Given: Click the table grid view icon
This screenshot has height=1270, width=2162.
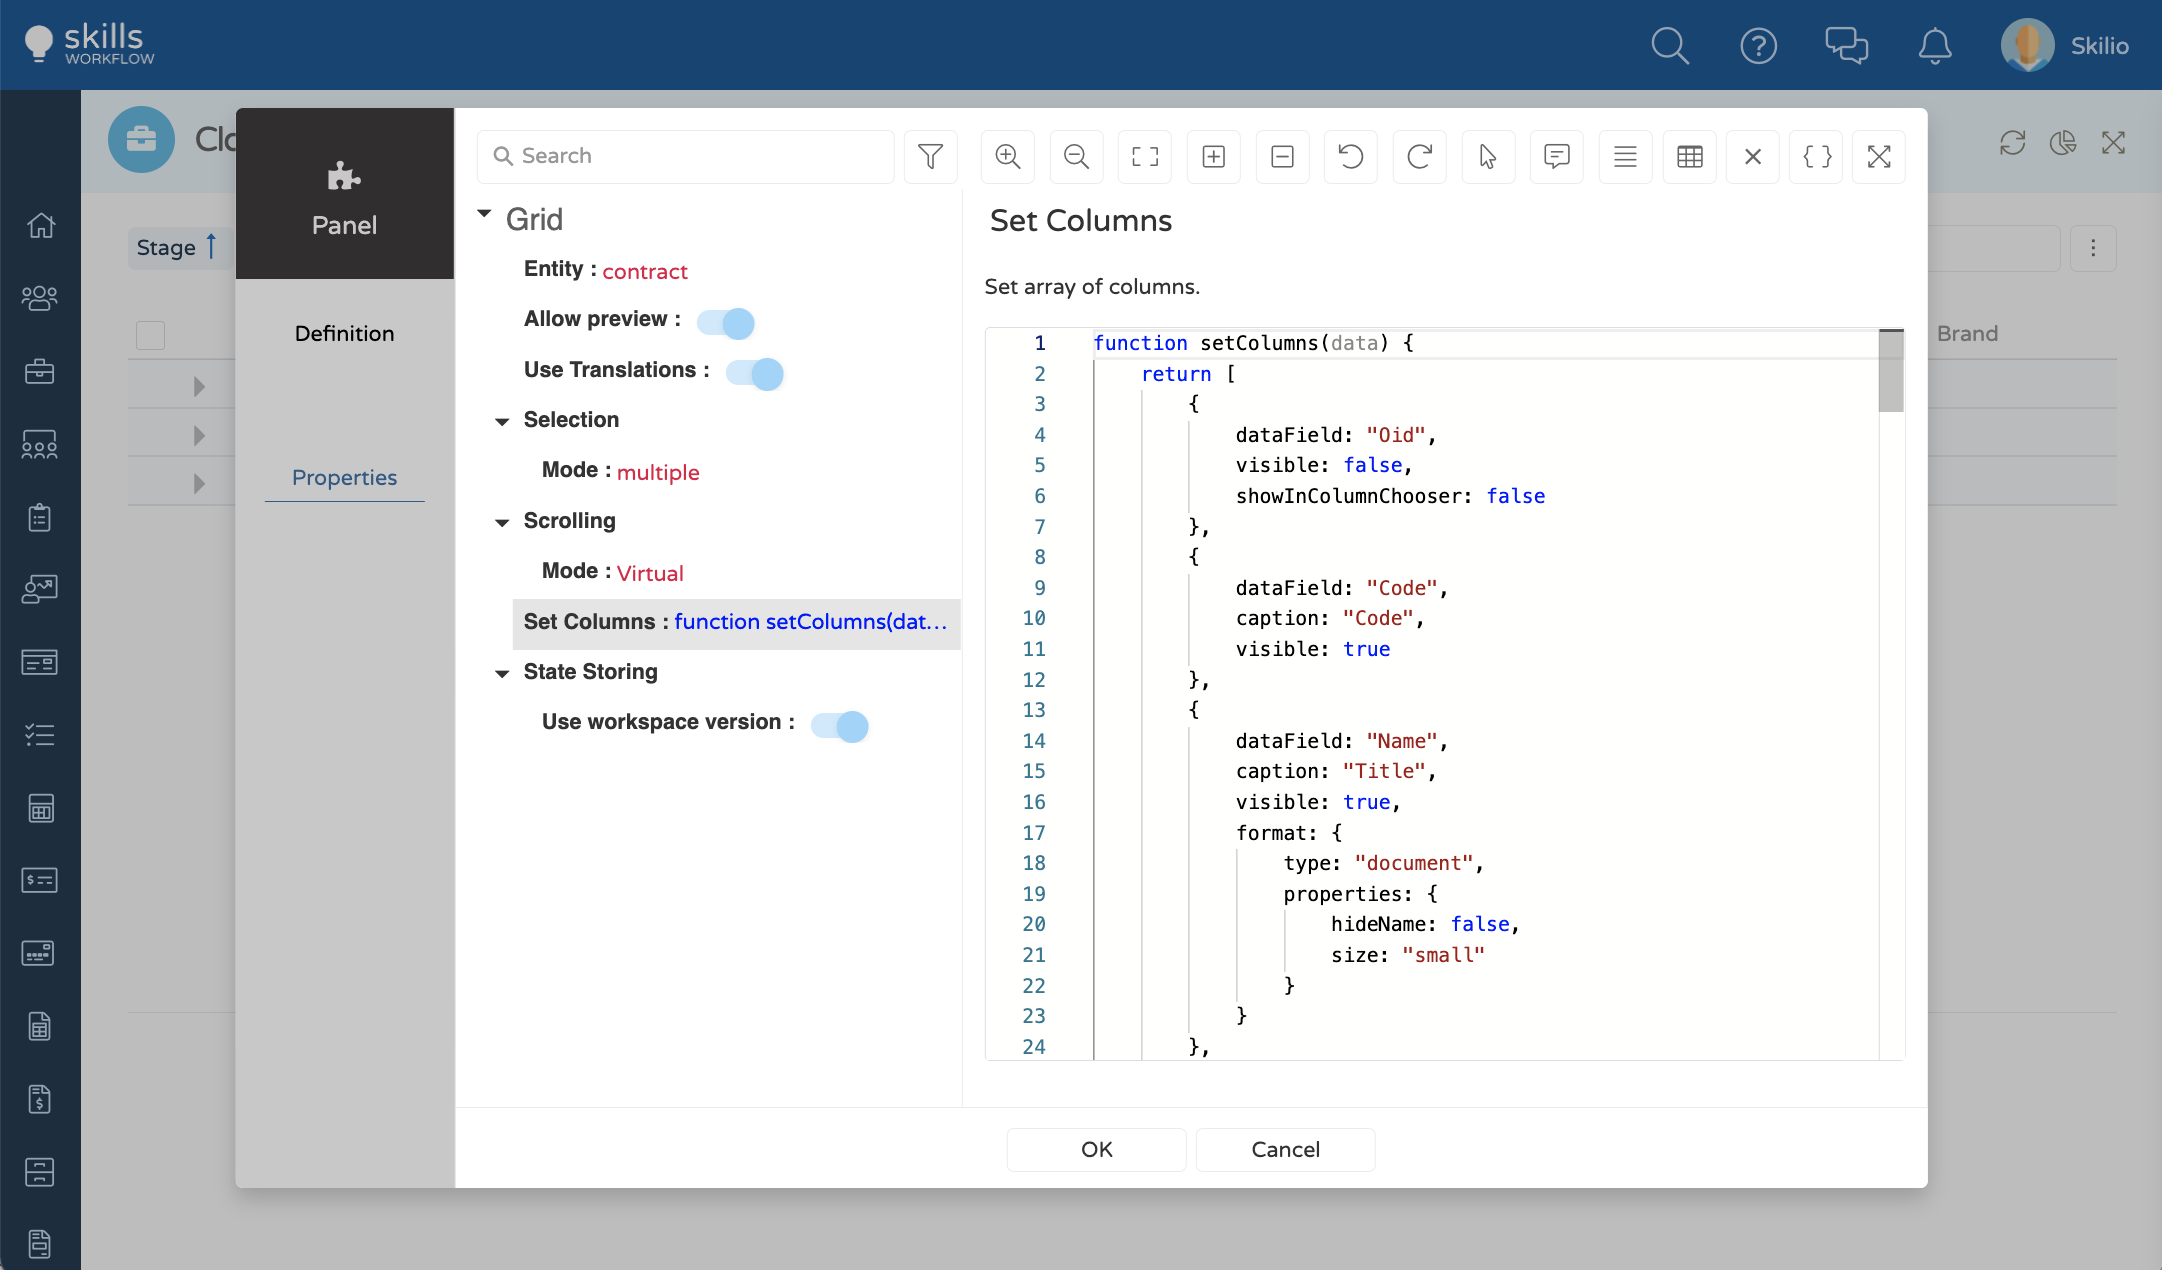Looking at the screenshot, I should coord(1689,156).
